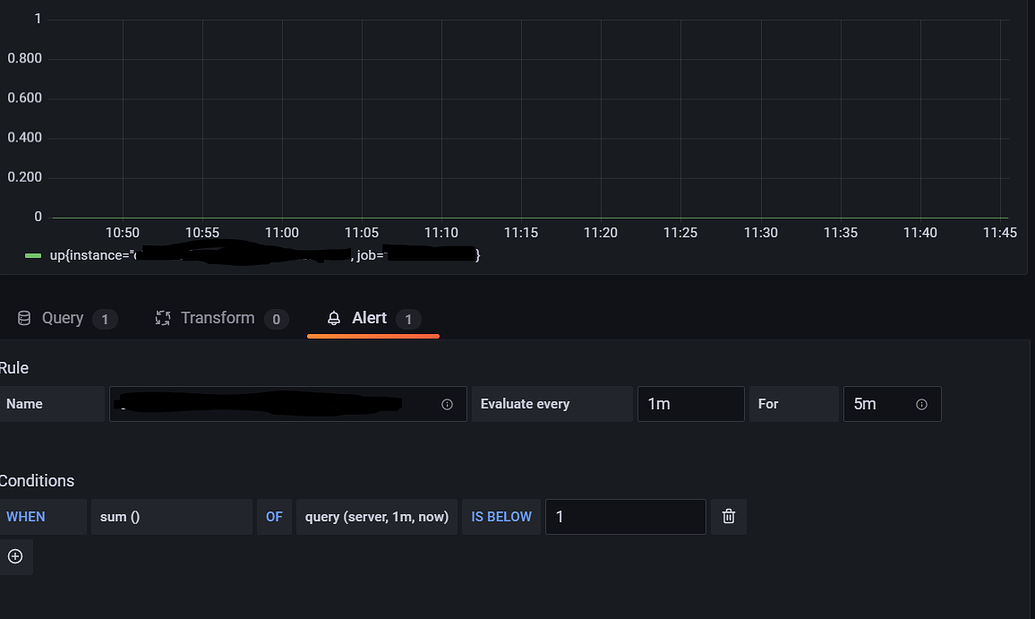This screenshot has height=619, width=1035.
Task: Open the Transform tab
Action: 217,318
